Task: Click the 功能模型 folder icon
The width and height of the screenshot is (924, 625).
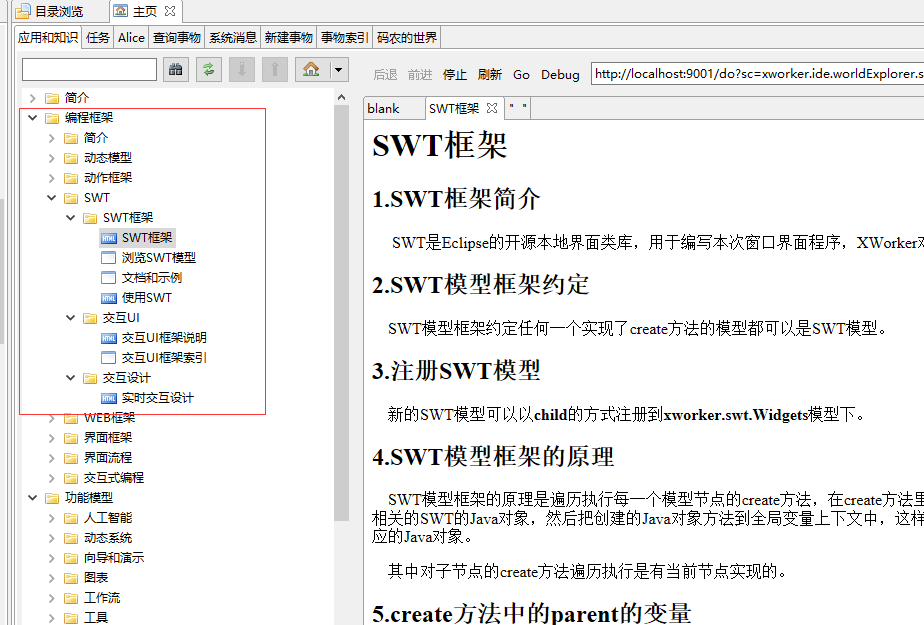Action: click(52, 498)
